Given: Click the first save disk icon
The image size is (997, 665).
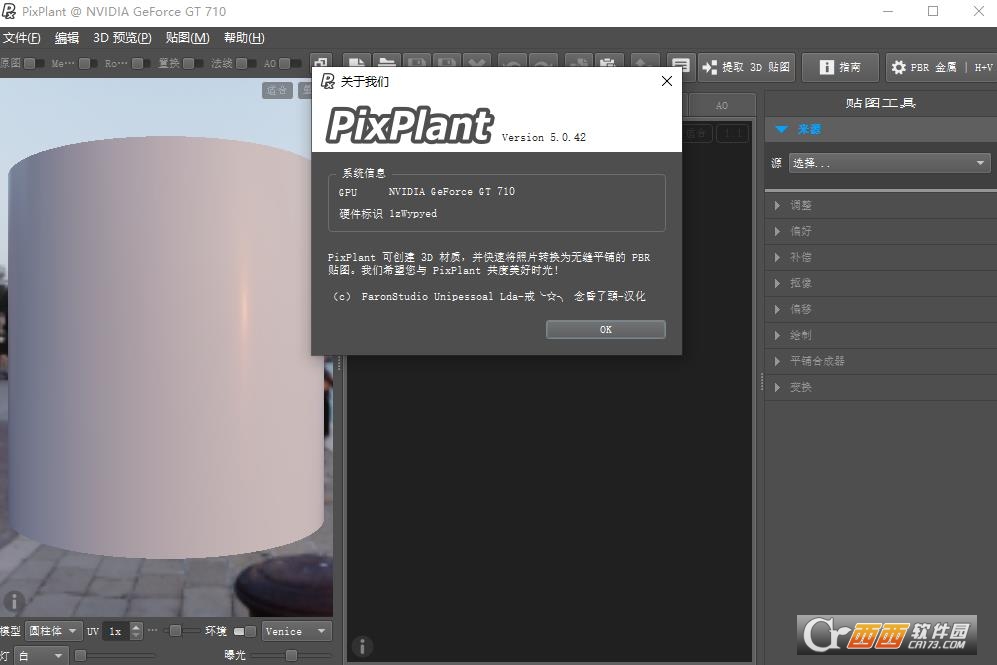Looking at the screenshot, I should click(x=417, y=62).
